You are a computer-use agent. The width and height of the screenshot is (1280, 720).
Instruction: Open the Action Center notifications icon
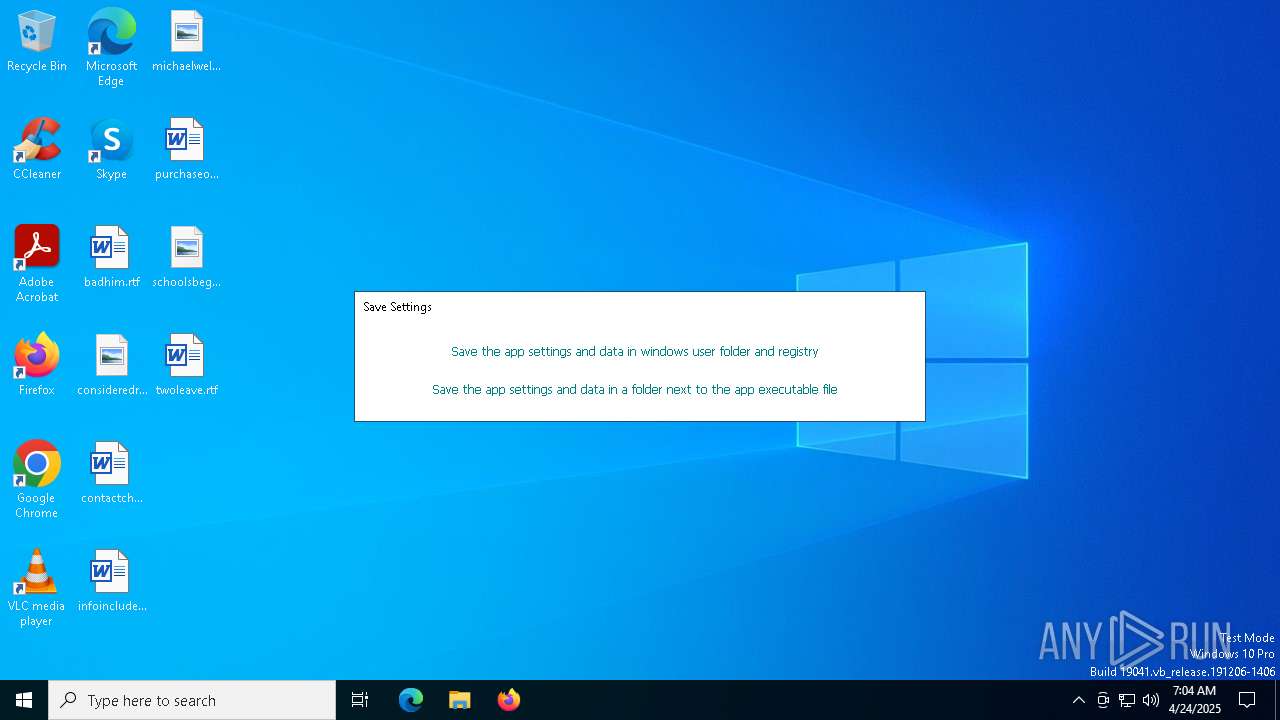[1247, 700]
